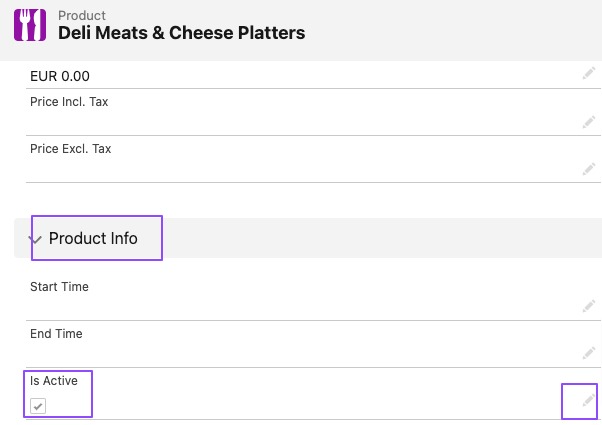Toggle the Is Active checkbox

(x=38, y=405)
